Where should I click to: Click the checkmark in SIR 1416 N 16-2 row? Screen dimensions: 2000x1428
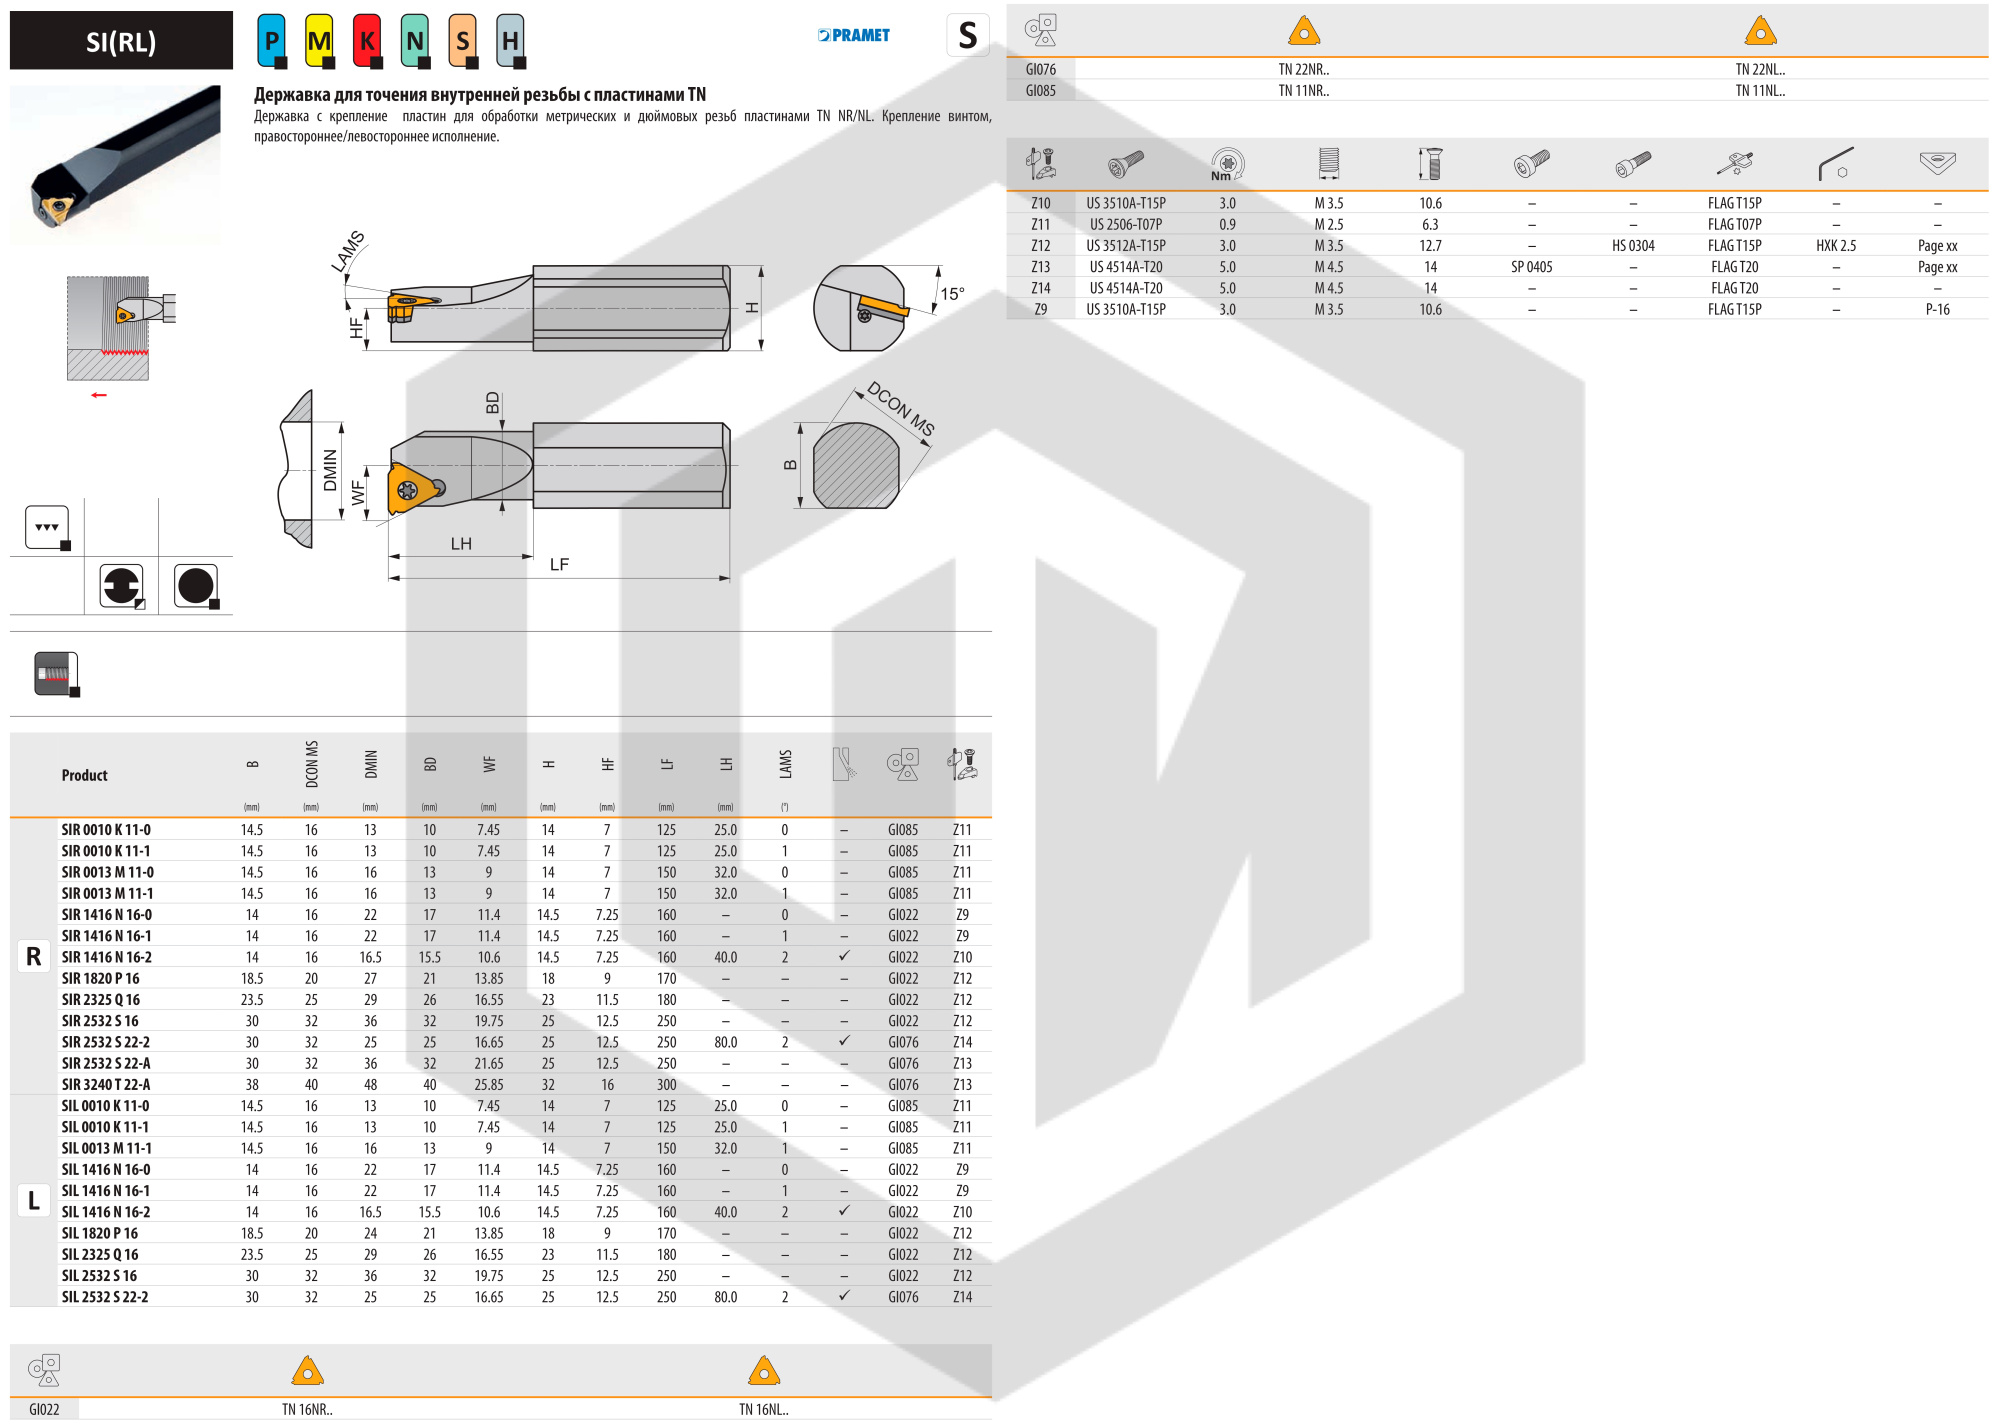pos(844,956)
